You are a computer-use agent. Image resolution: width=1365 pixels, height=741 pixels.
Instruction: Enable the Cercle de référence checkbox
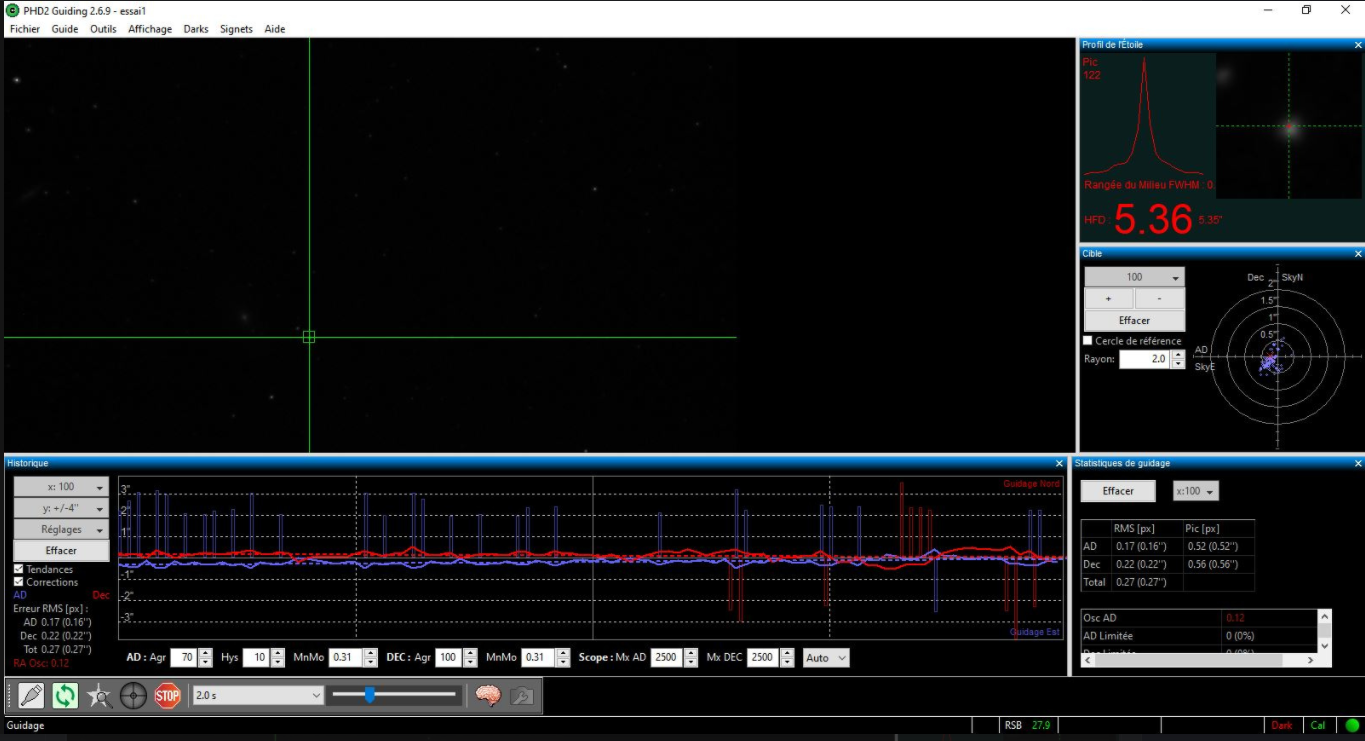[1088, 341]
